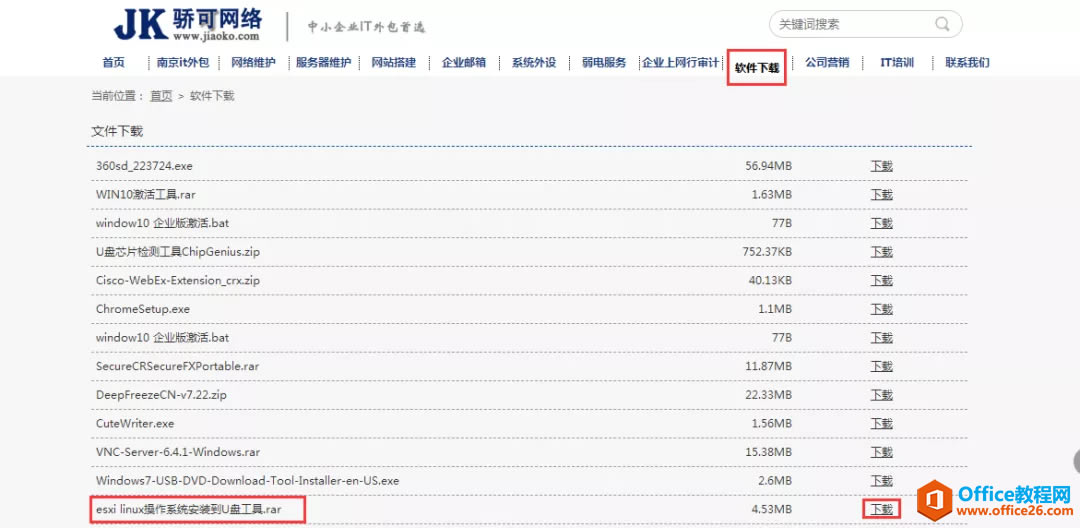This screenshot has width=1080, height=528.
Task: Click file name U盘芯片检测工具ChipGenius.zip
Action: [x=178, y=252]
